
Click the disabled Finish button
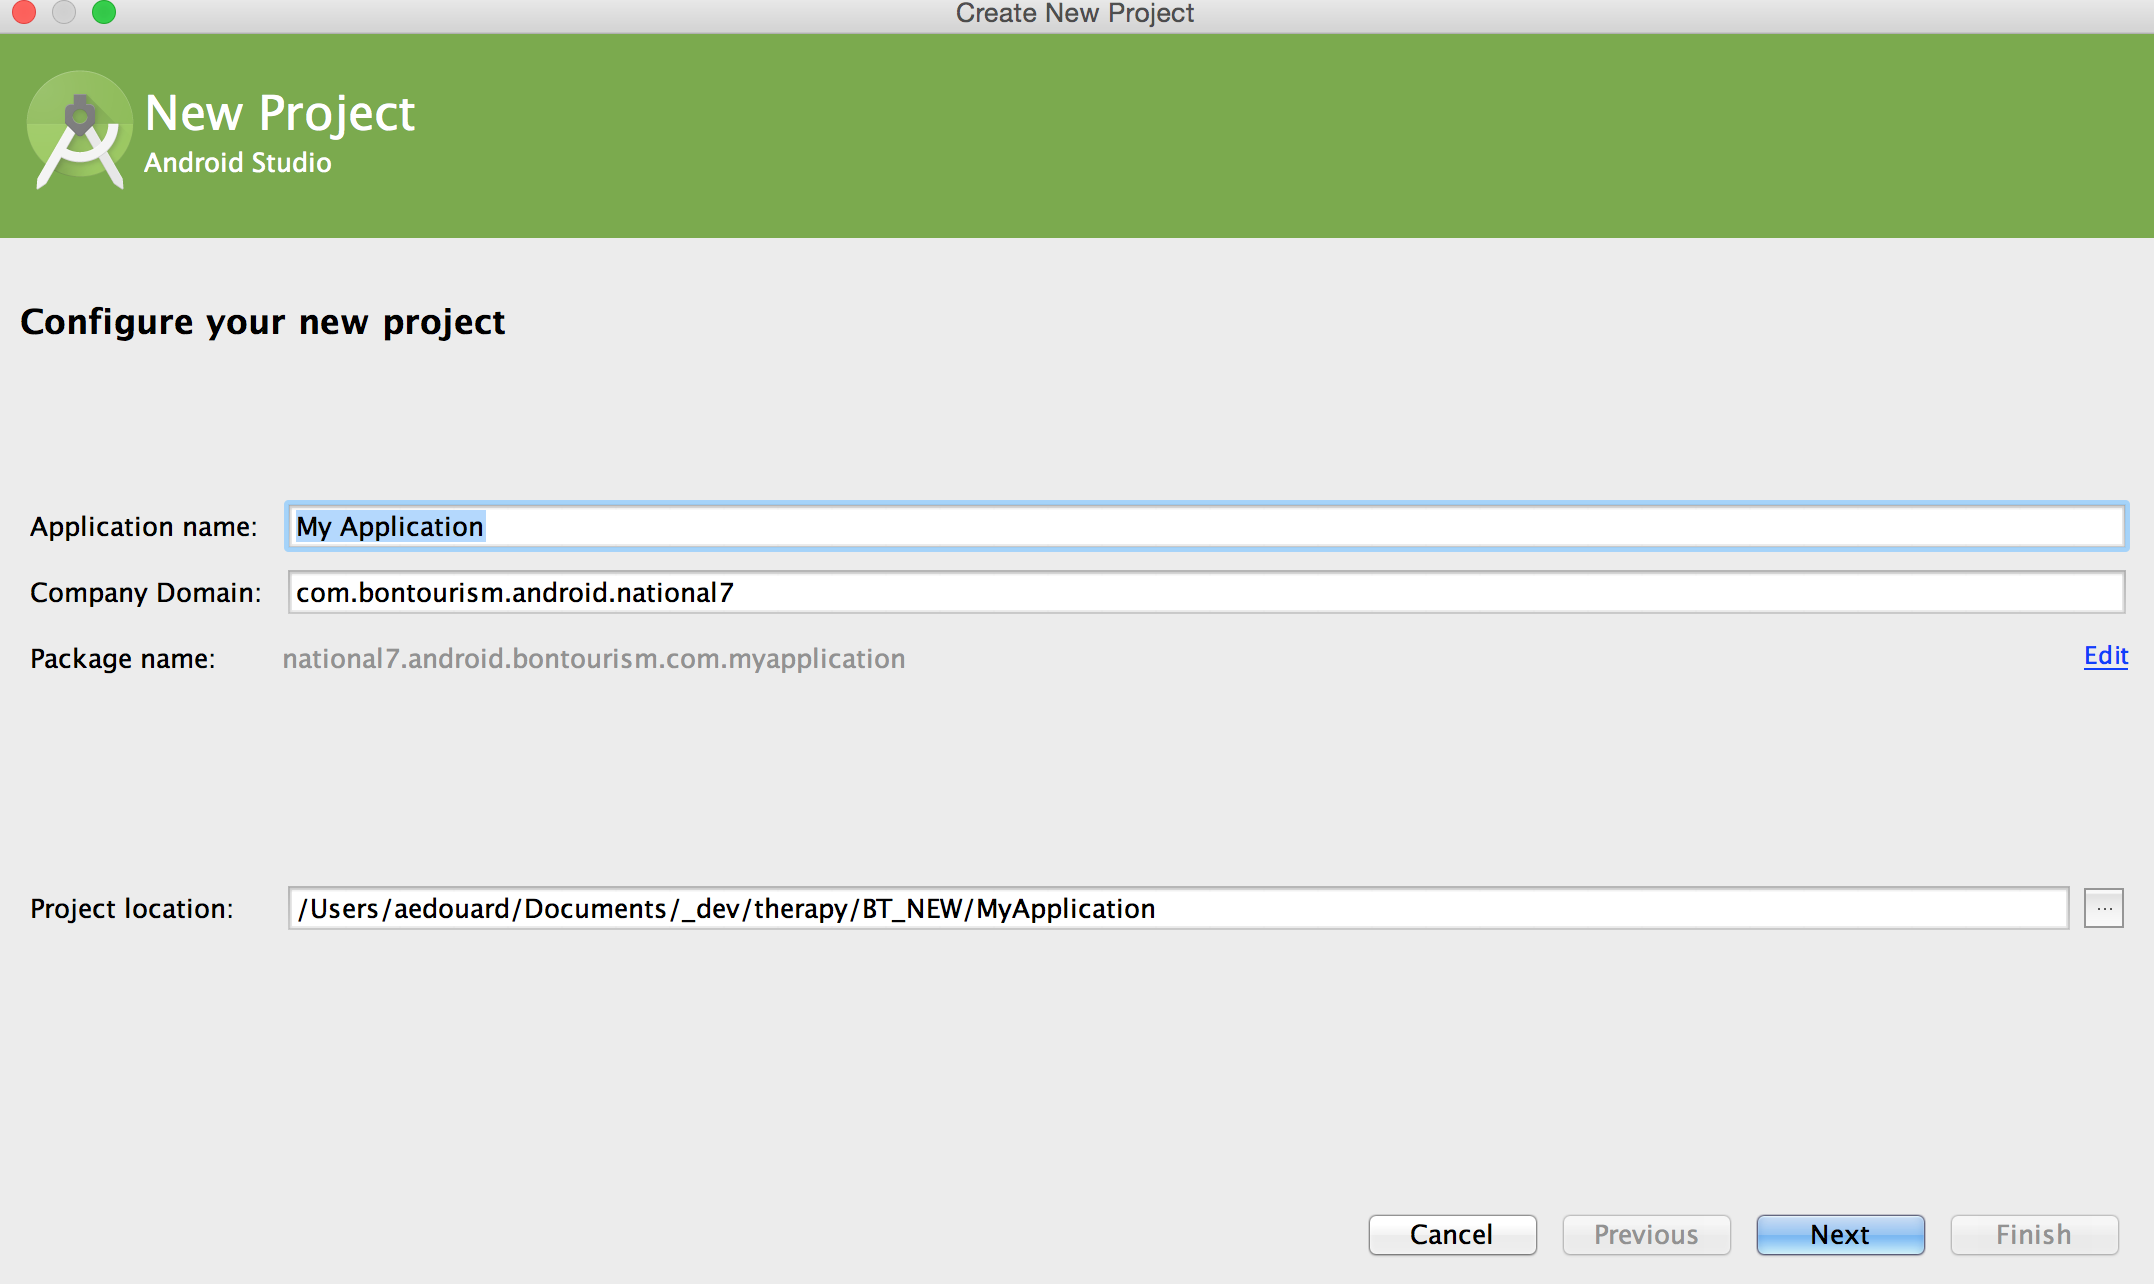coord(2034,1235)
